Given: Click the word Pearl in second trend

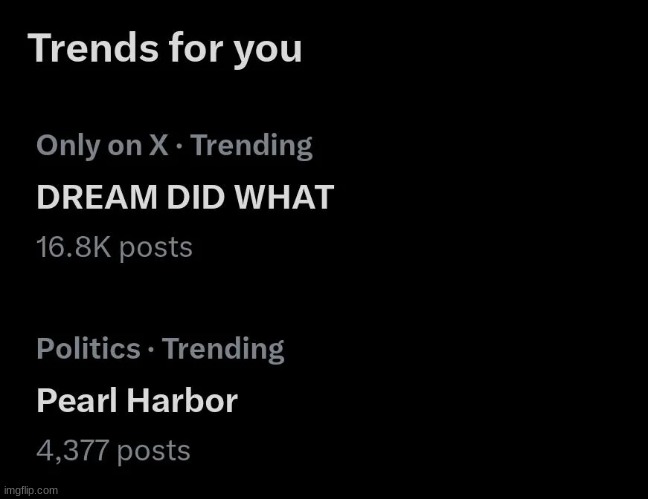Looking at the screenshot, I should [77, 400].
